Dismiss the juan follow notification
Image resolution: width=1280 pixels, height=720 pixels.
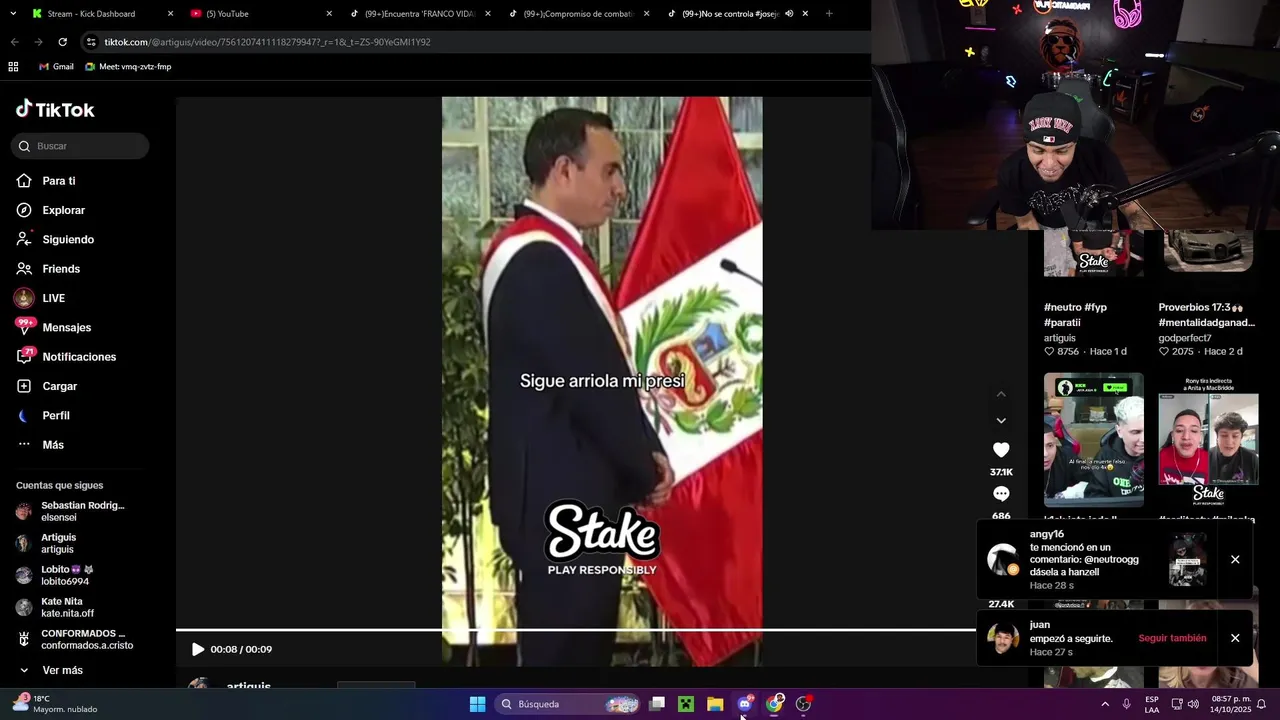coord(1235,638)
